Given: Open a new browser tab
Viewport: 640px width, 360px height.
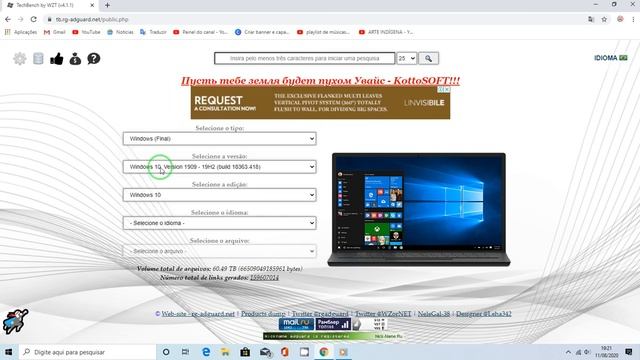Looking at the screenshot, I should click(x=107, y=5).
